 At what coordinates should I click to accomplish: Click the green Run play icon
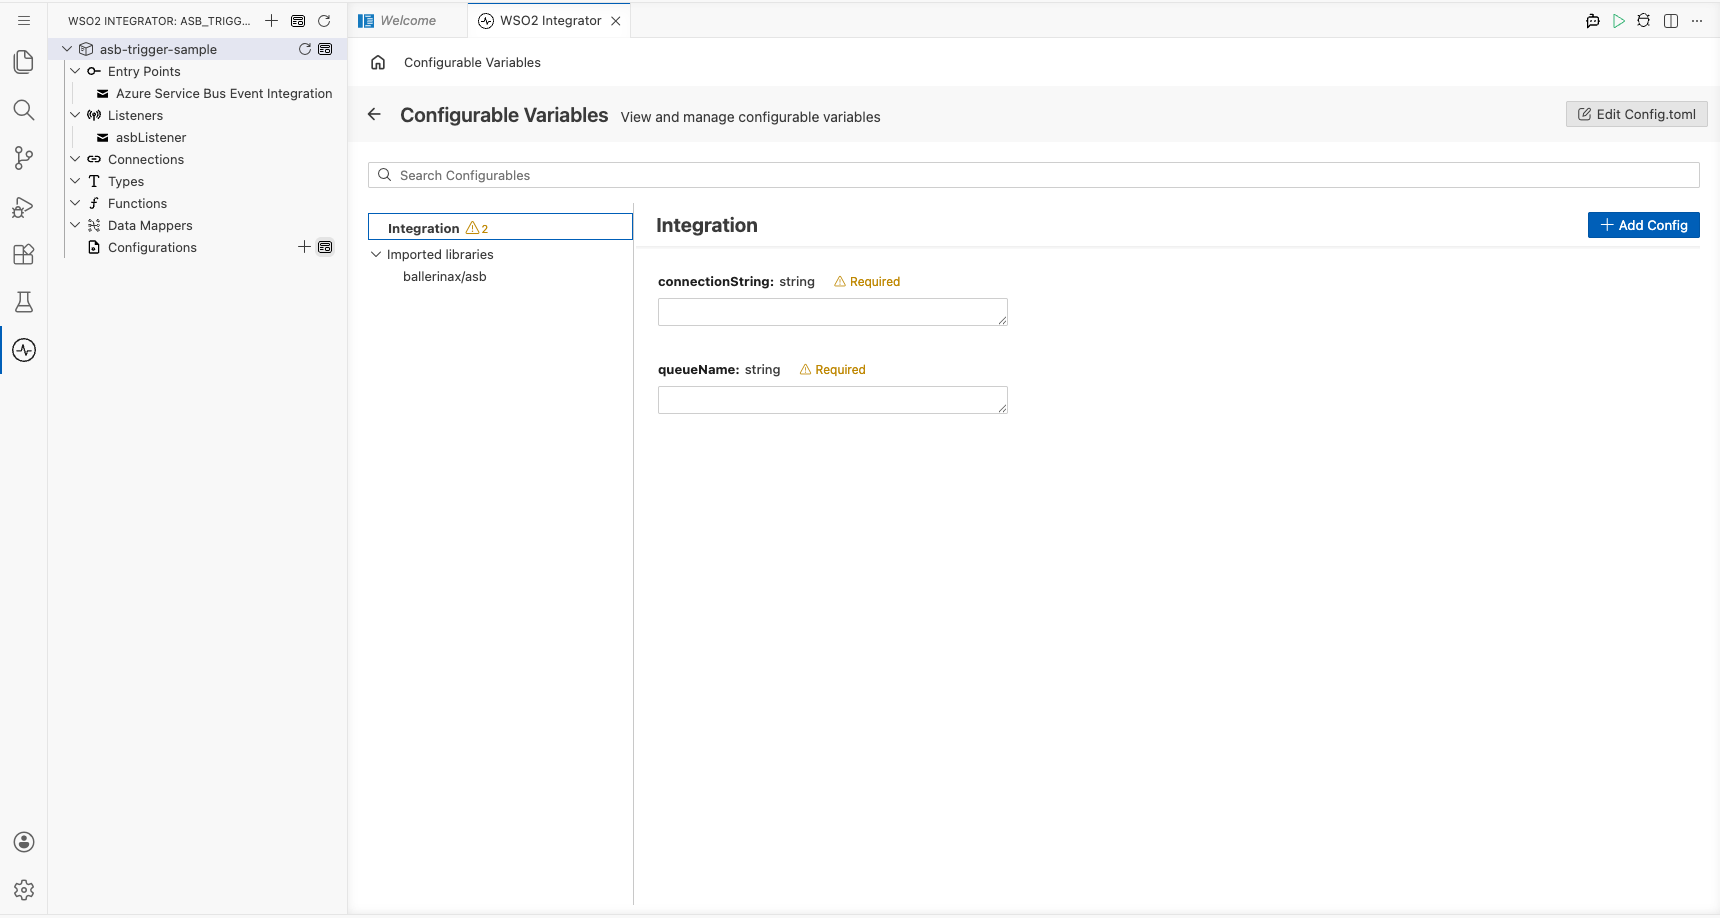tap(1619, 20)
